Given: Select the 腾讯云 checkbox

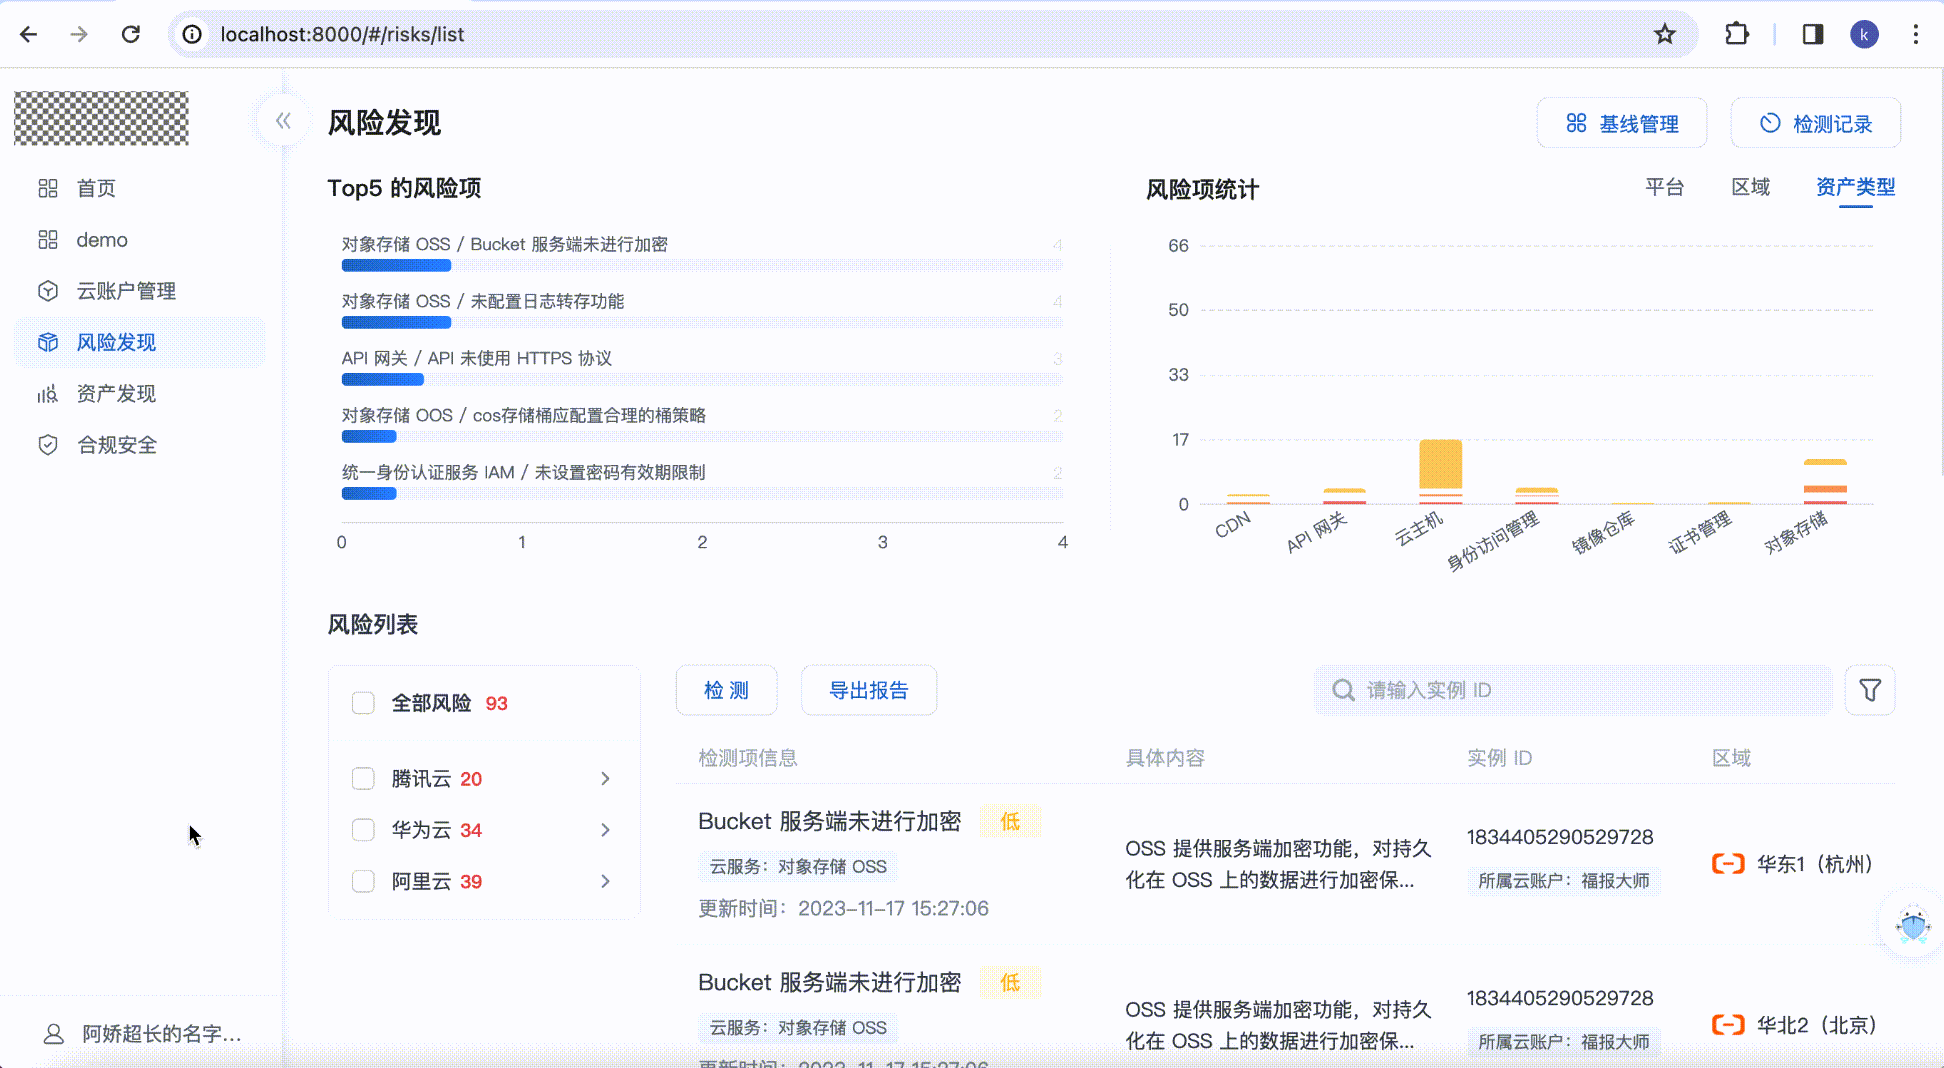Looking at the screenshot, I should click(x=363, y=778).
